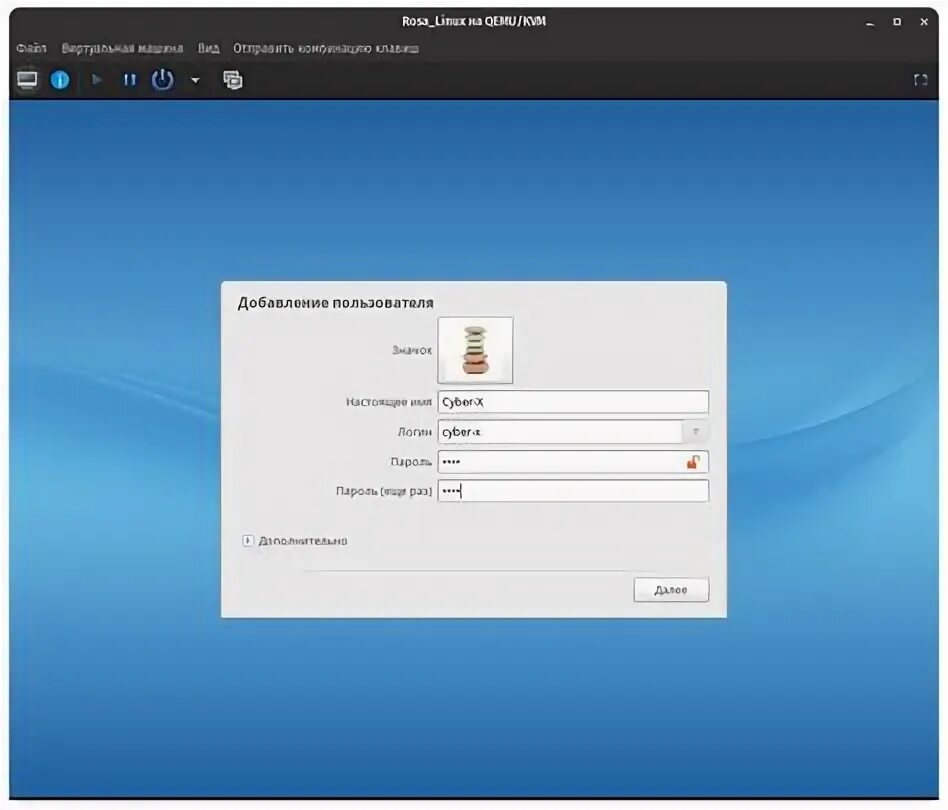This screenshot has width=948, height=810.
Task: Open the Виртуальная машина menu
Action: [x=122, y=48]
